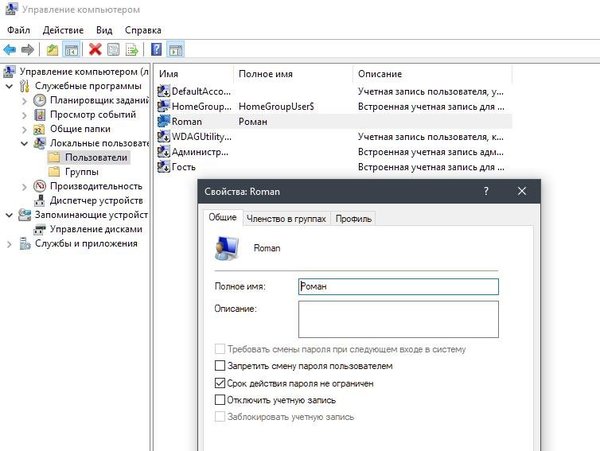600x451 pixels.
Task: Select the Roman user row
Action: click(x=334, y=121)
